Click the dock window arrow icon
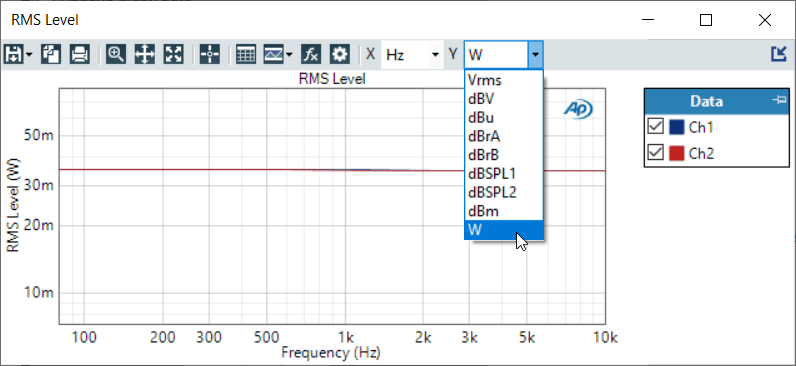The height and width of the screenshot is (366, 796). pyautogui.click(x=779, y=54)
